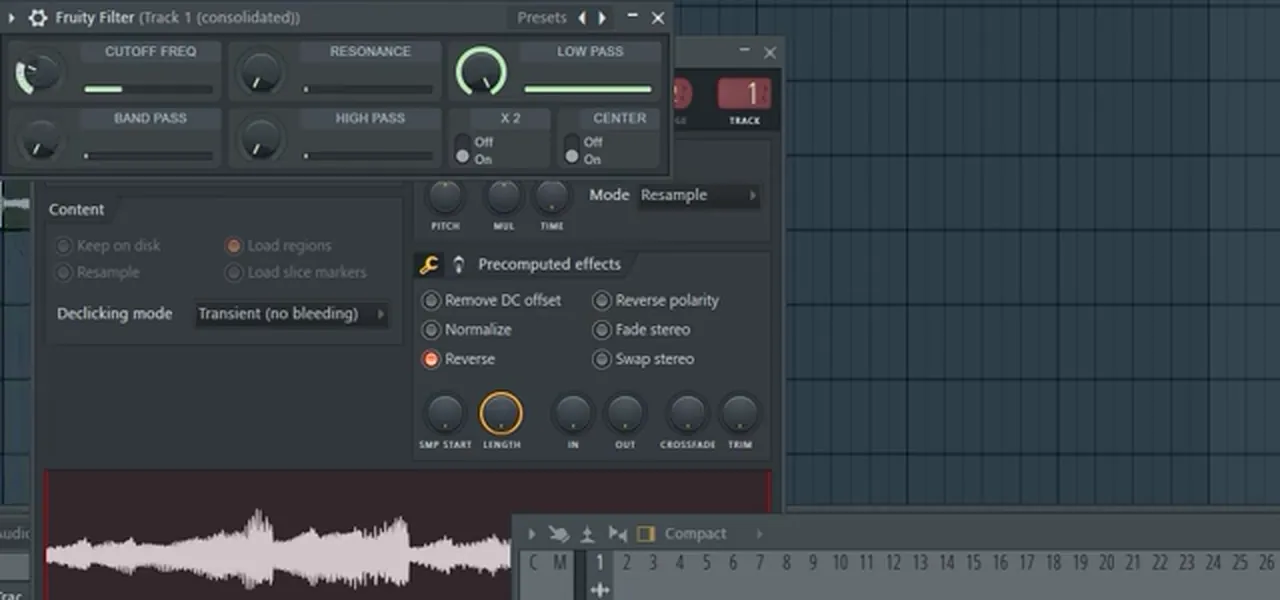
Task: Click the fade OUT knob
Action: click(625, 413)
